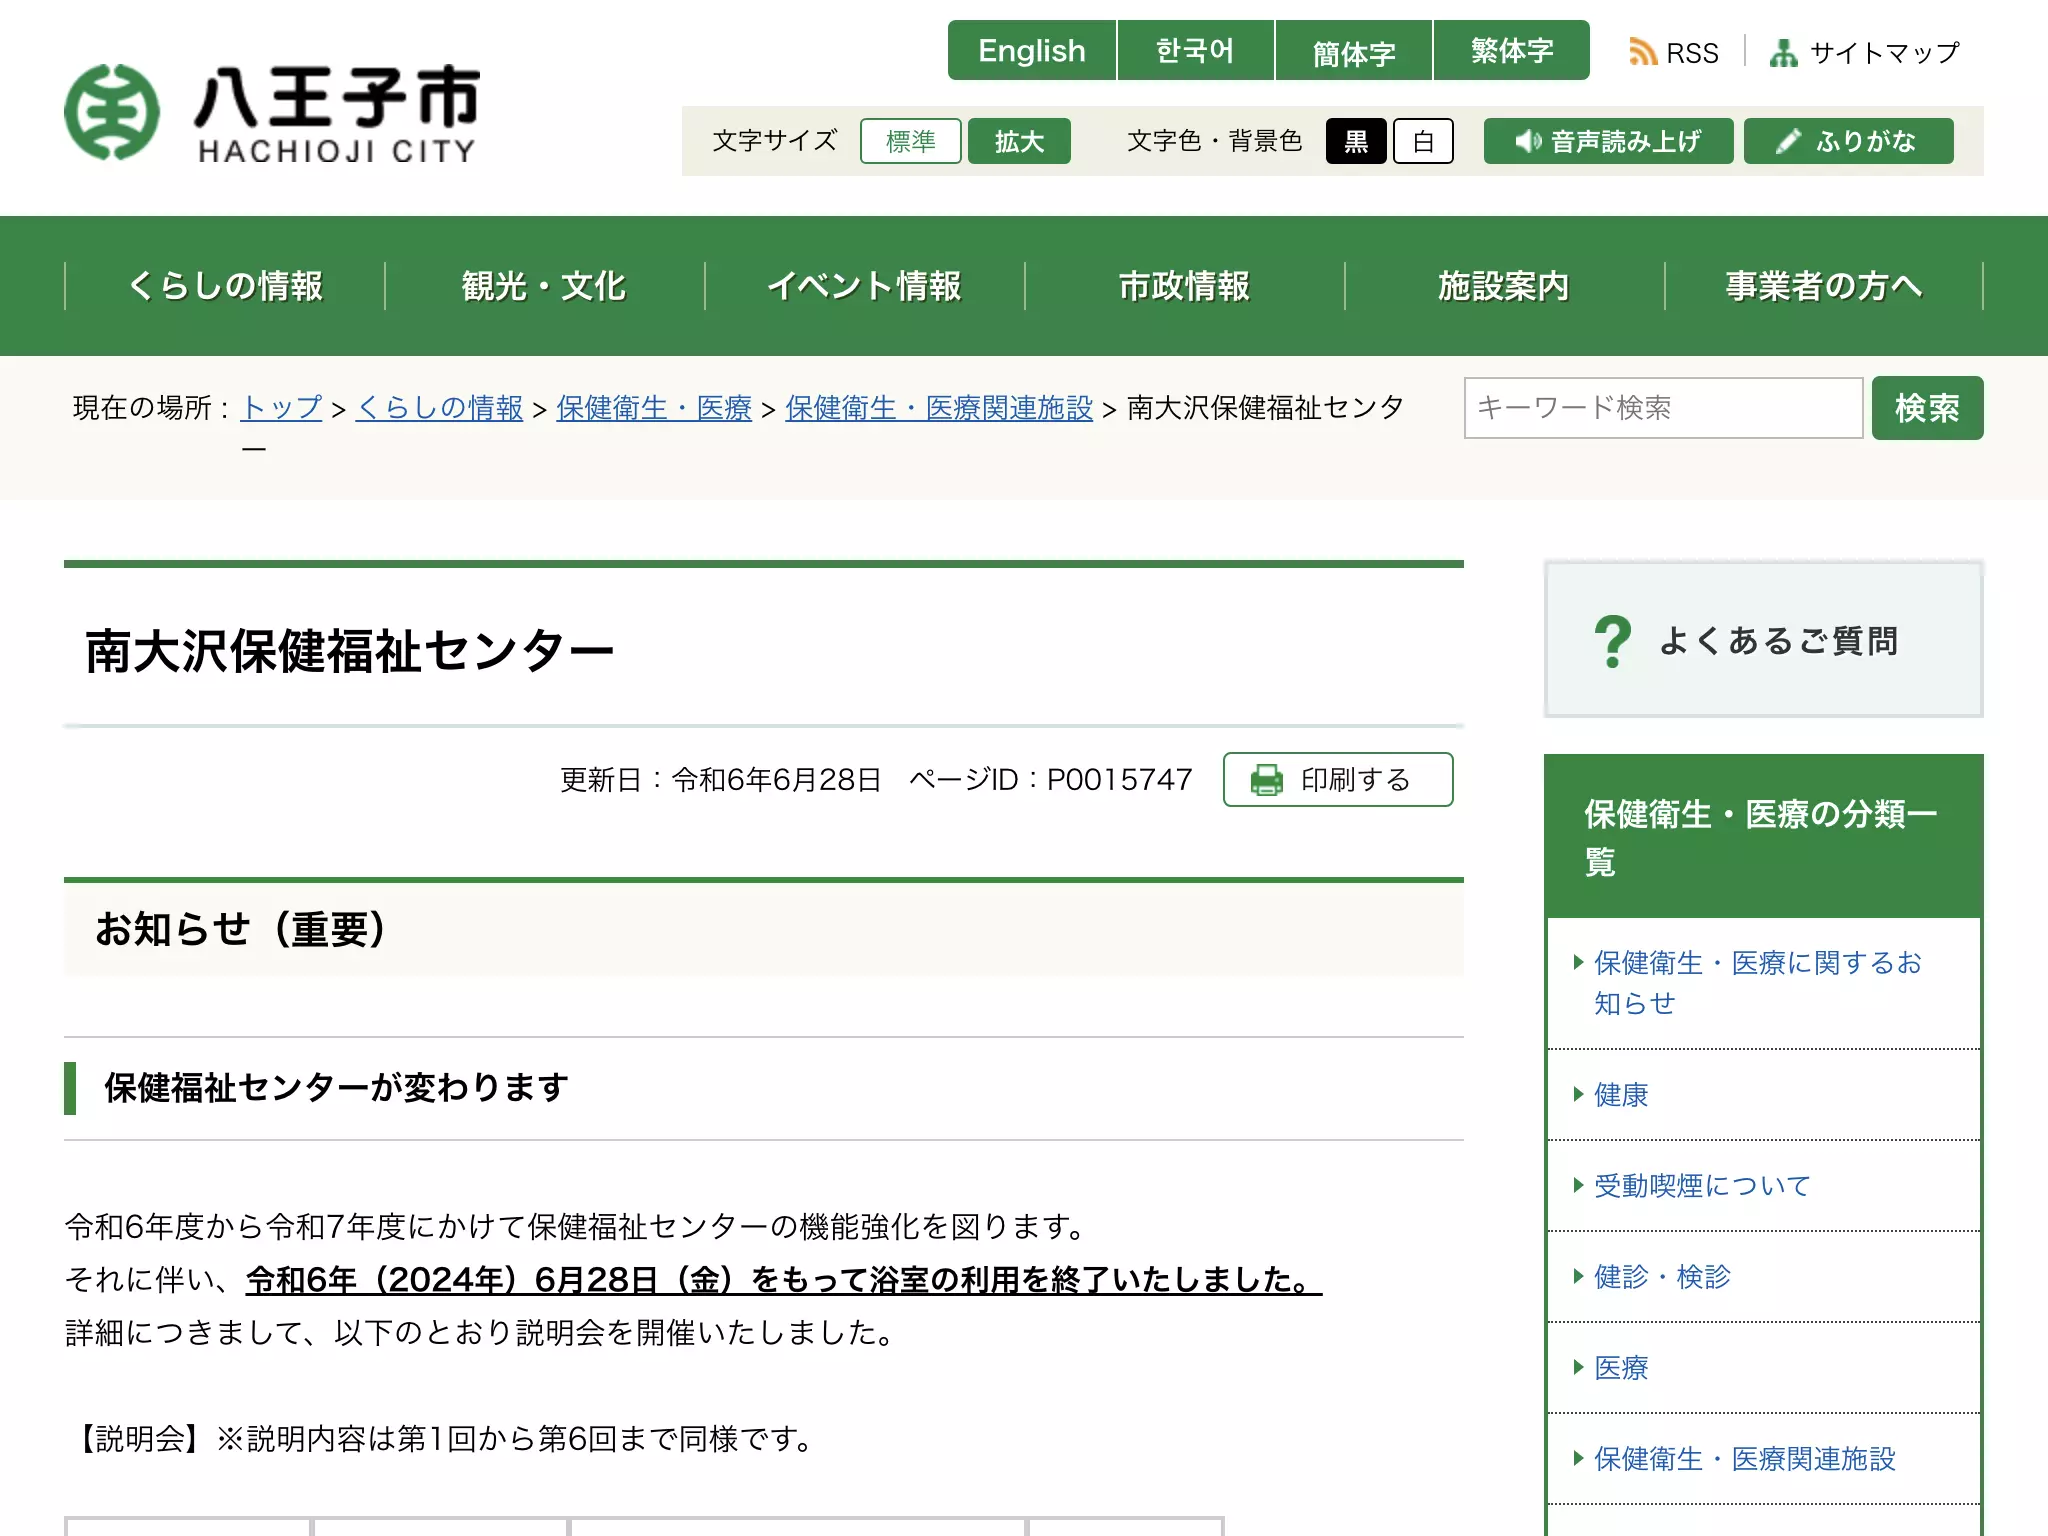
Task: Open the 医療 sidebar link
Action: (1621, 1368)
